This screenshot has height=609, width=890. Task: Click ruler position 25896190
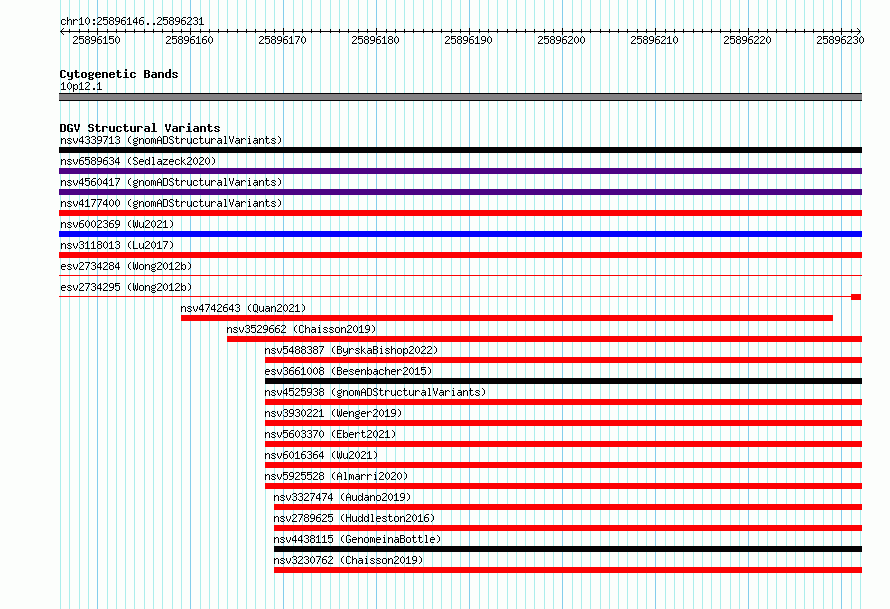469,40
